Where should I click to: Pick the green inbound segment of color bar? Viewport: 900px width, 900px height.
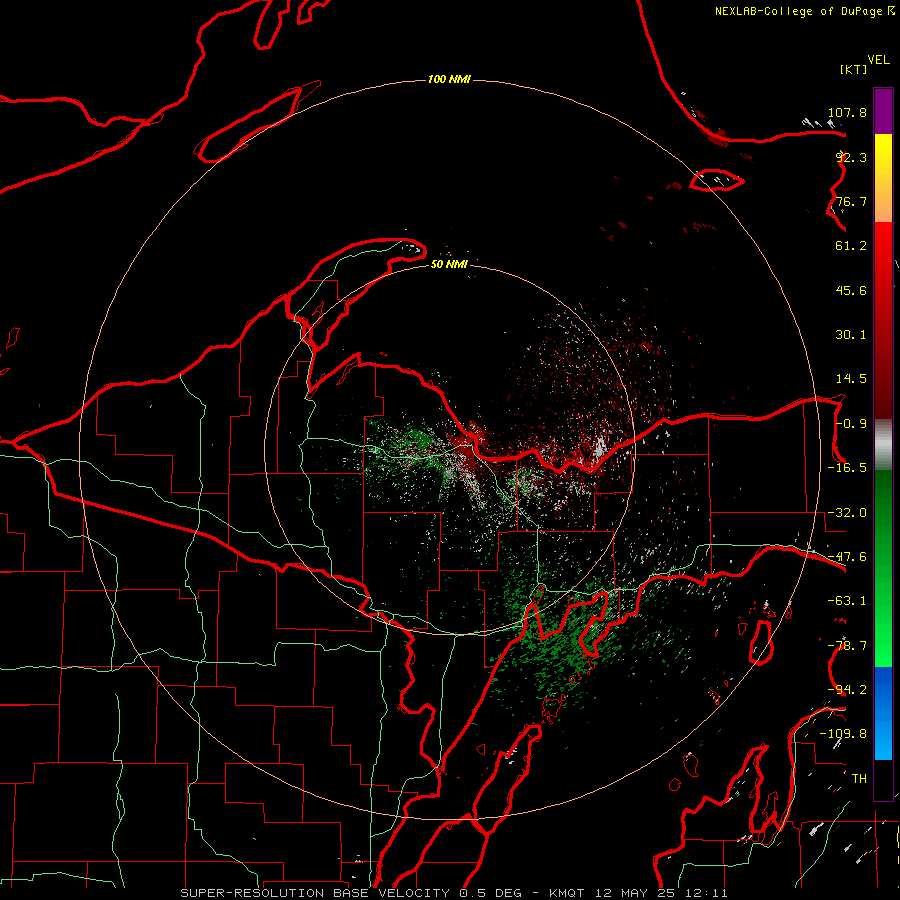883,568
